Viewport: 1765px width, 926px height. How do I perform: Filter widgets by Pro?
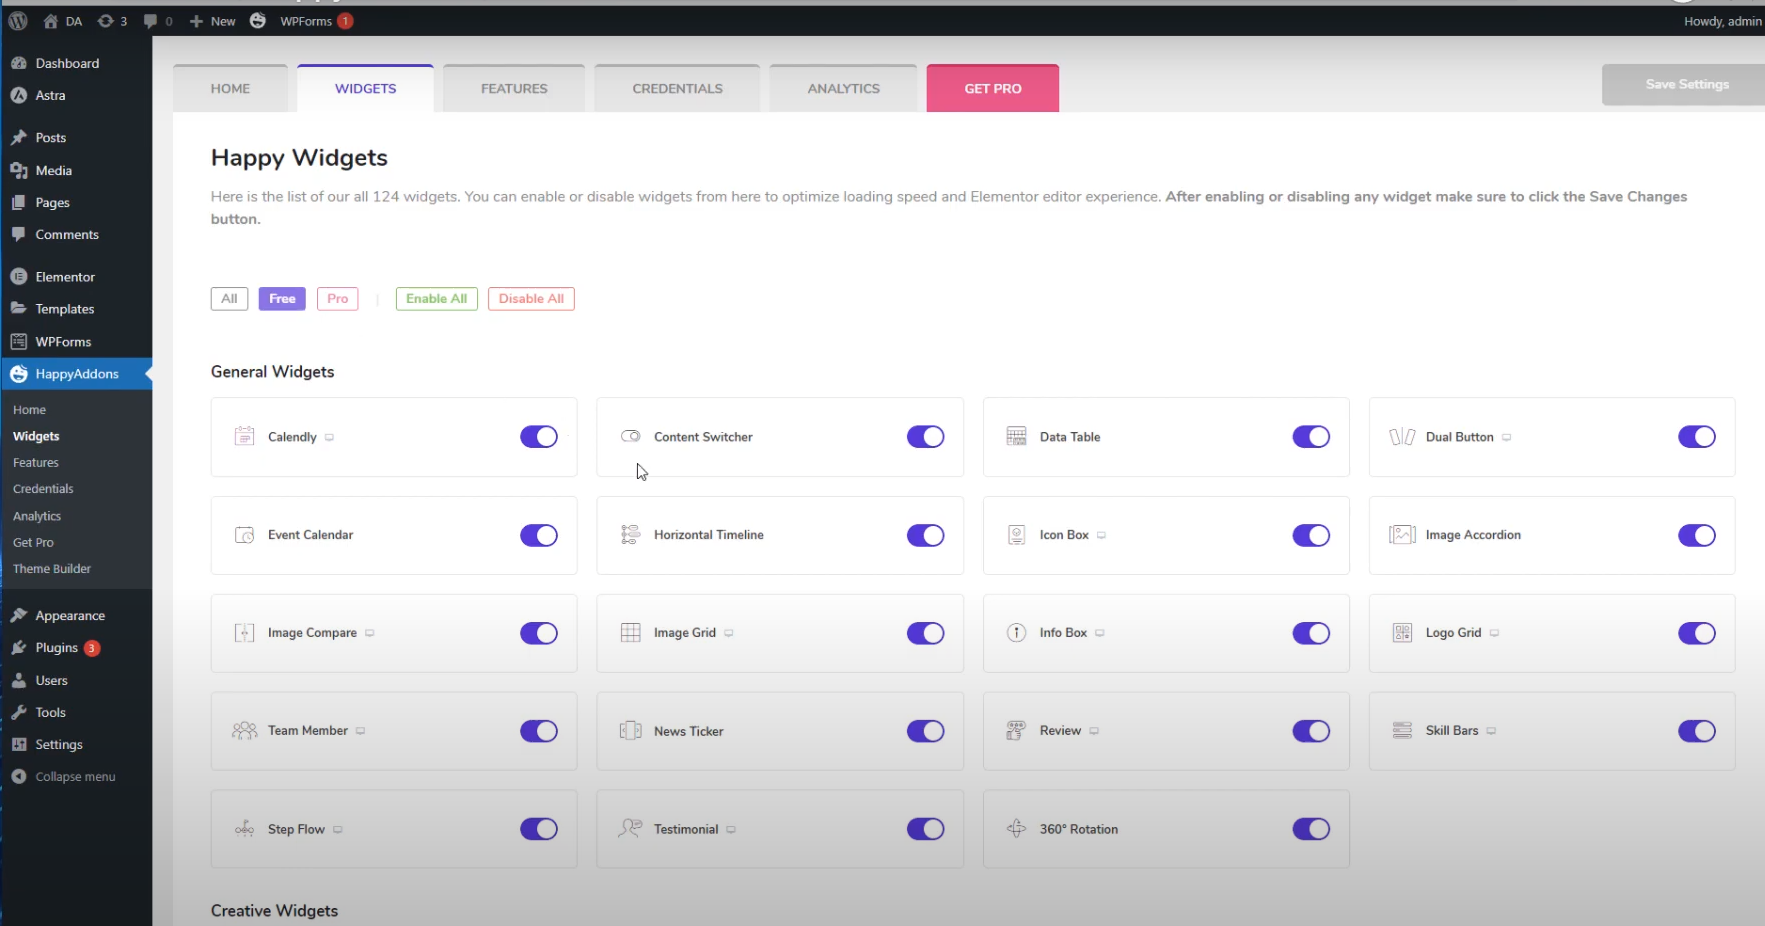click(x=337, y=299)
